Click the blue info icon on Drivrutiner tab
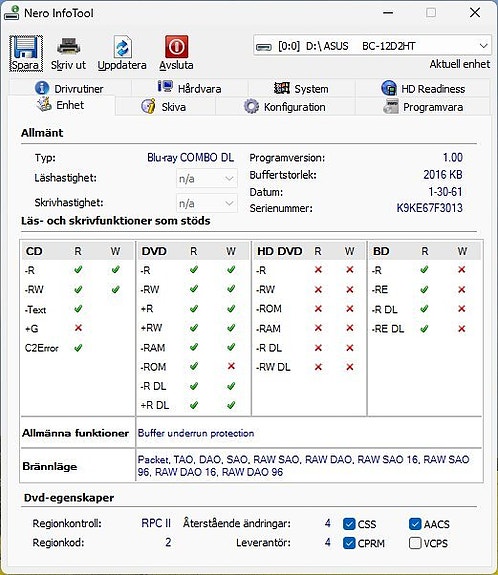498x575 pixels. pyautogui.click(x=42, y=88)
